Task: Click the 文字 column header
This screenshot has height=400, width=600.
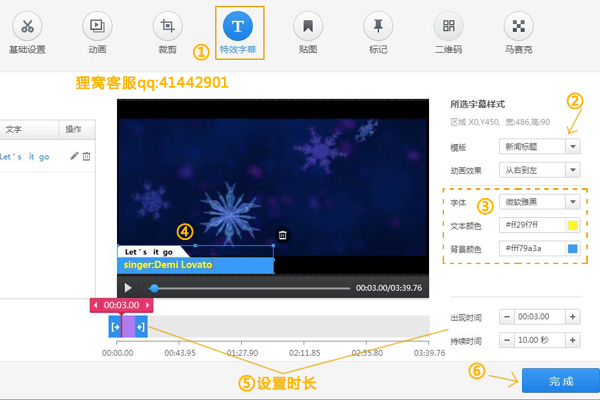Action: click(14, 129)
